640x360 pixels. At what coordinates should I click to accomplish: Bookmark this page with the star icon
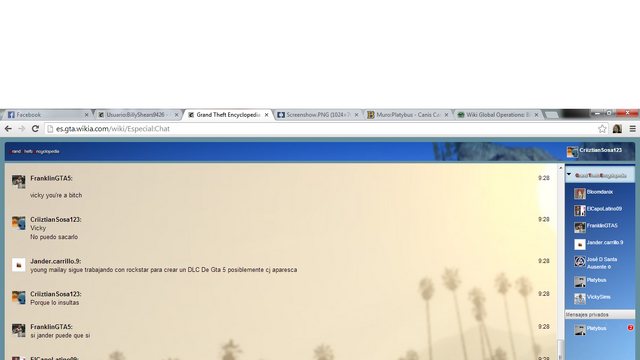[x=602, y=129]
